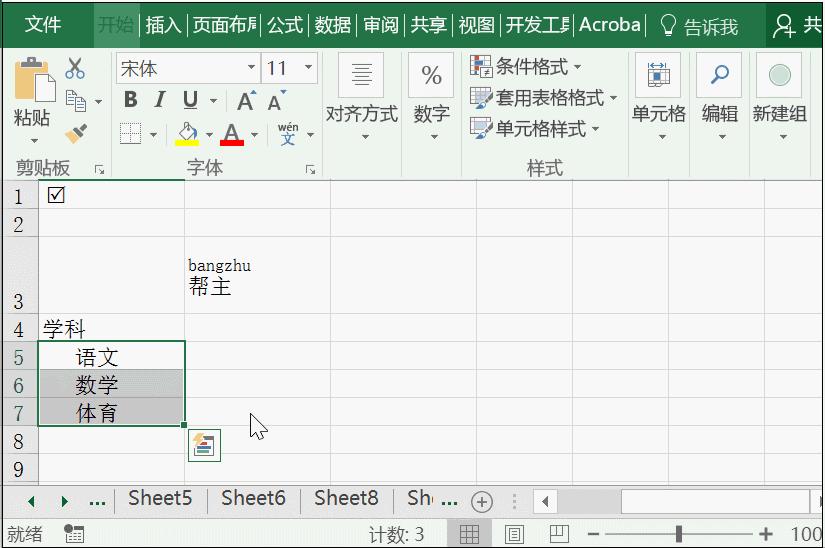
Task: Switch to Sheet5 tab
Action: [160, 498]
